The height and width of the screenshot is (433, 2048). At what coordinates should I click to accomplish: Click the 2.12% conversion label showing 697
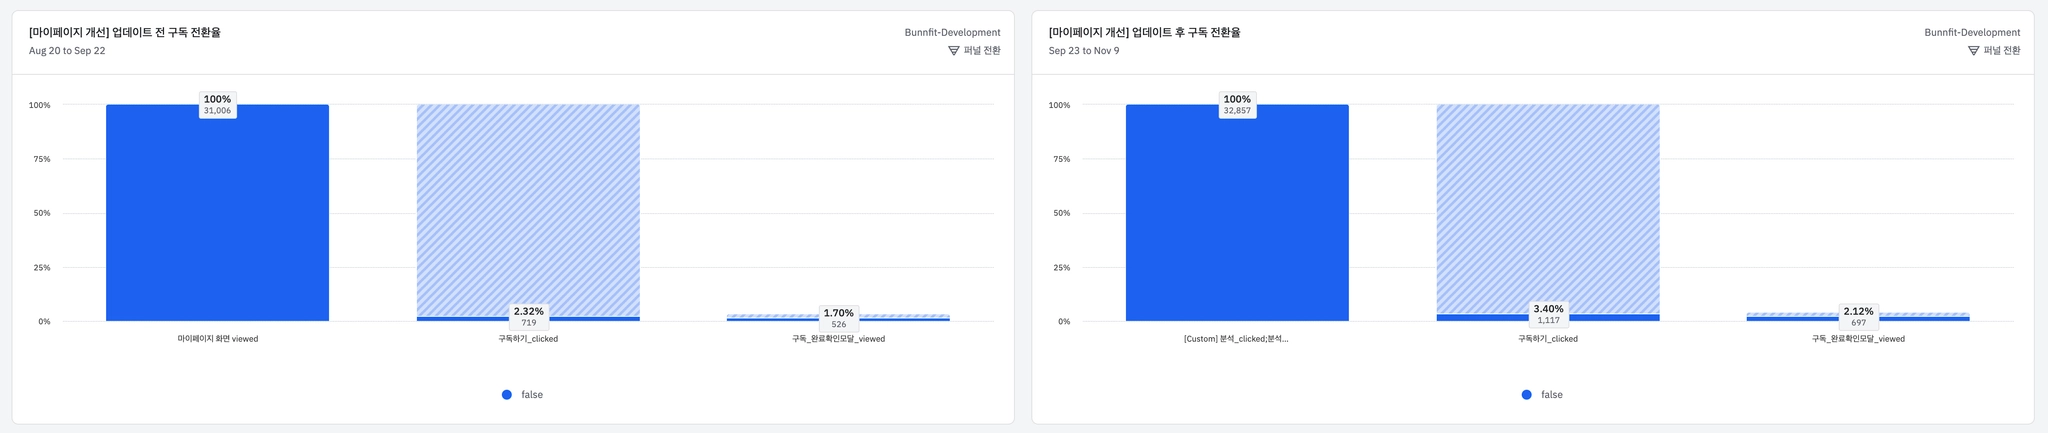pyautogui.click(x=1858, y=317)
